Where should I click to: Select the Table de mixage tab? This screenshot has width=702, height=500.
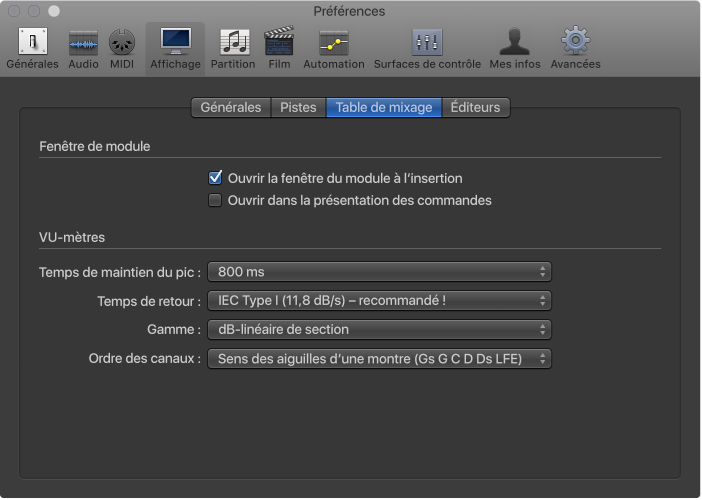point(384,107)
